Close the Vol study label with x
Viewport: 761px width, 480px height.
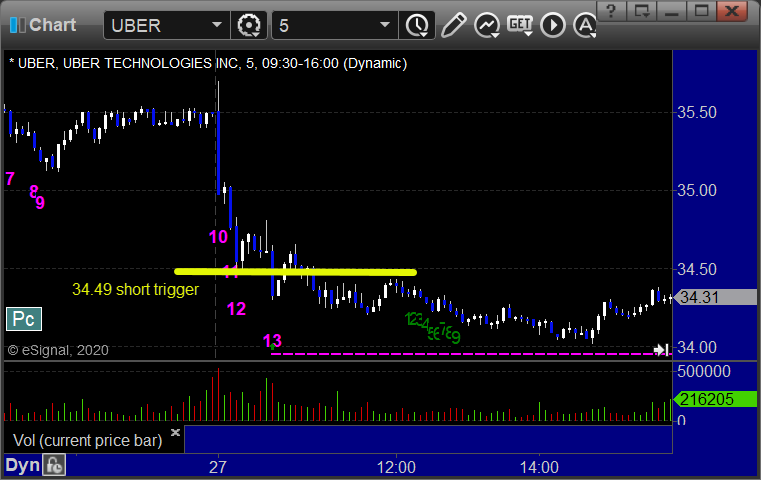[x=175, y=432]
